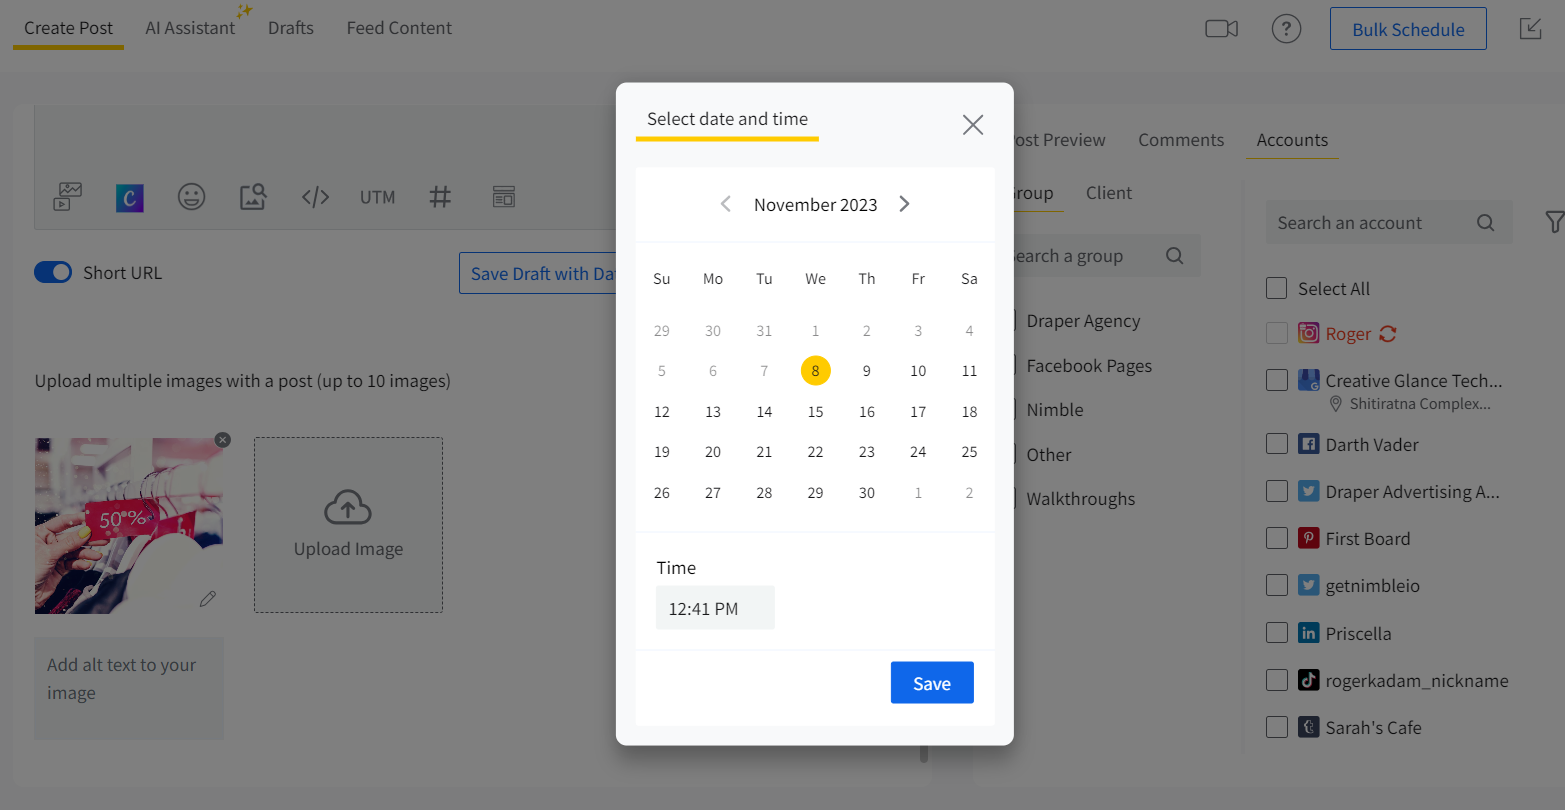Click the Bulk Schedule button
Screen dimensions: 1565x810
pyautogui.click(x=1407, y=29)
